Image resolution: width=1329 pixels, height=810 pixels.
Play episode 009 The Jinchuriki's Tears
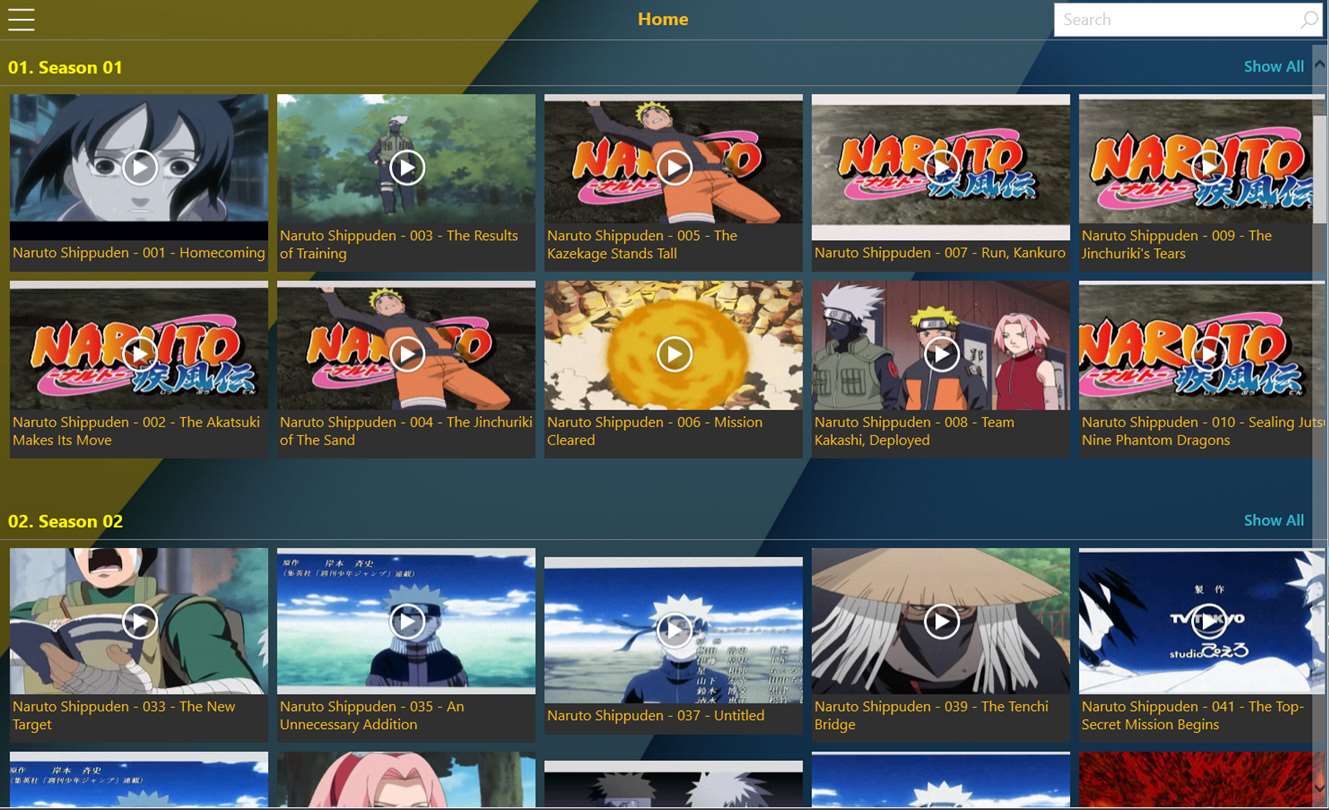pos(1208,167)
